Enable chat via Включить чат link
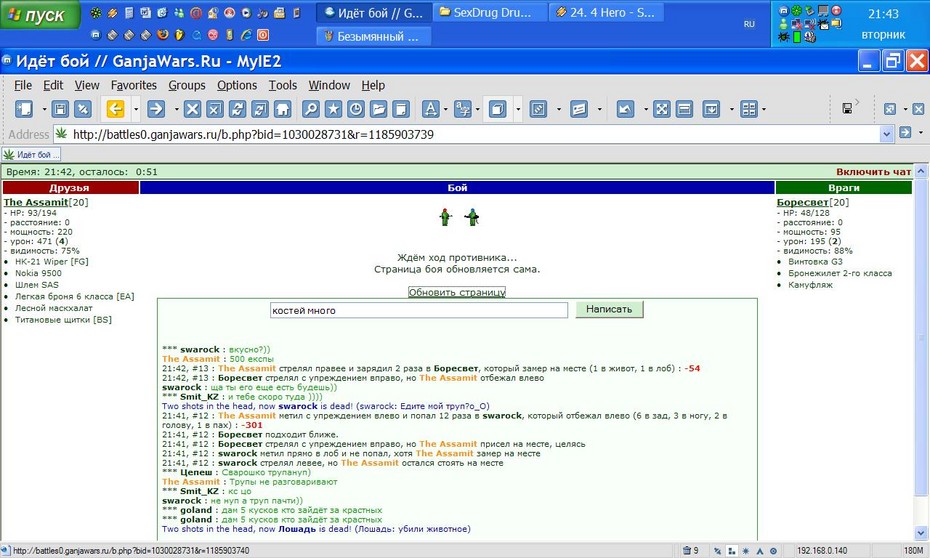The width and height of the screenshot is (930, 558). click(x=874, y=172)
